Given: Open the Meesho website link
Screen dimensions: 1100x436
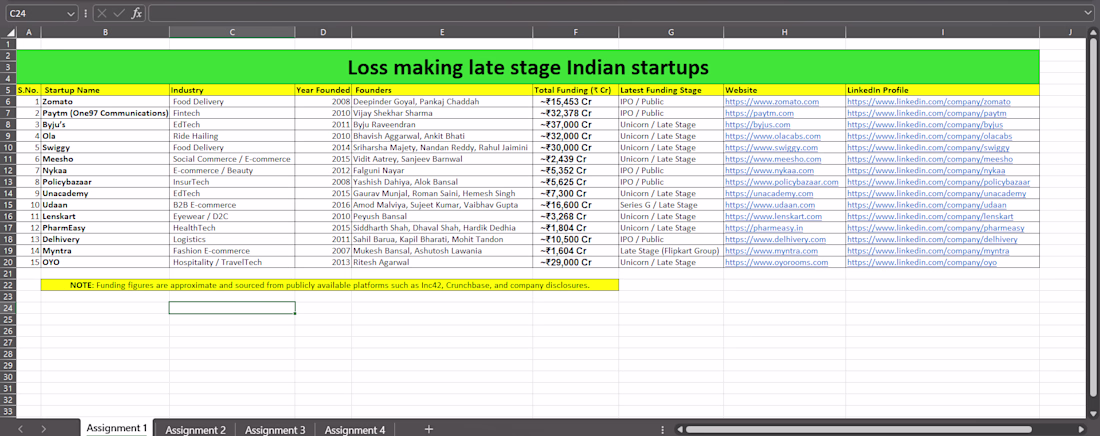Looking at the screenshot, I should pos(772,159).
